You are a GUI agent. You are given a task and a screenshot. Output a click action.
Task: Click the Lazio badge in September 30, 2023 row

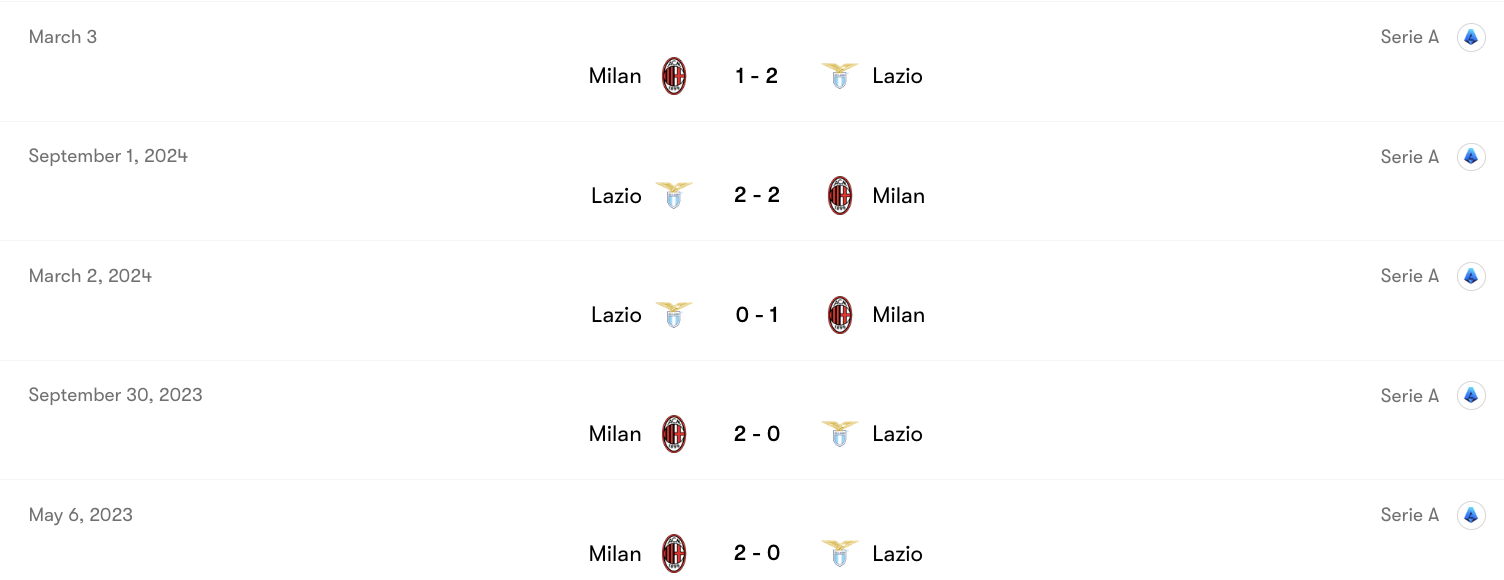[840, 433]
